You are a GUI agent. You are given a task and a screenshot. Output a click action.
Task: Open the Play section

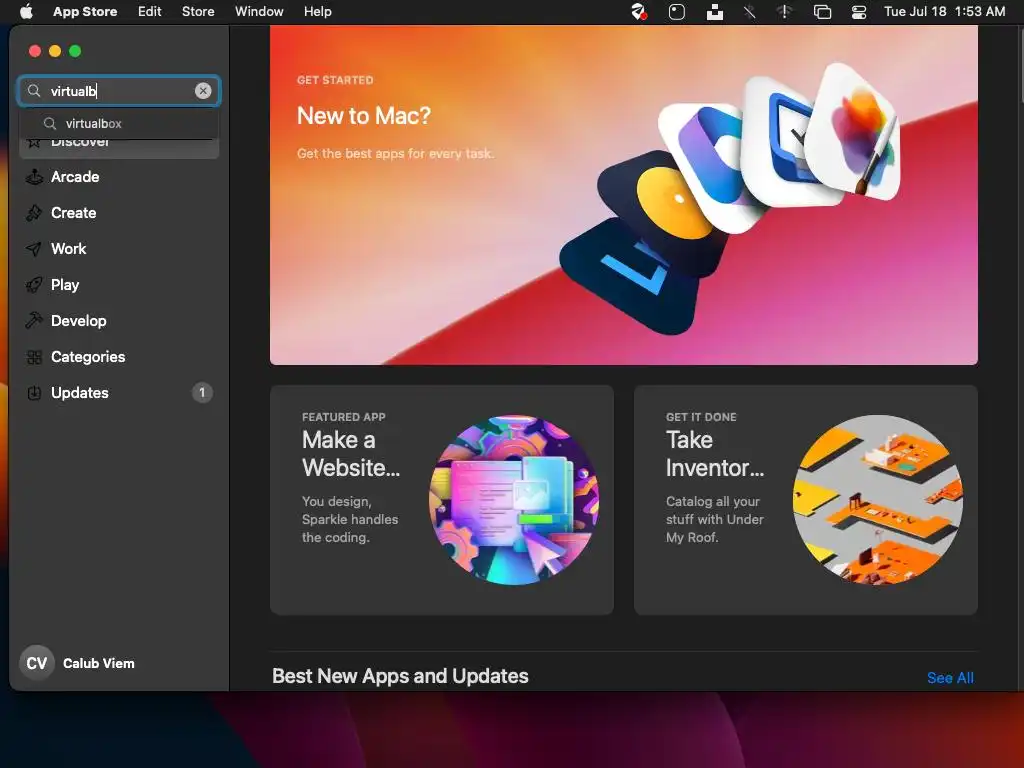(x=119, y=285)
